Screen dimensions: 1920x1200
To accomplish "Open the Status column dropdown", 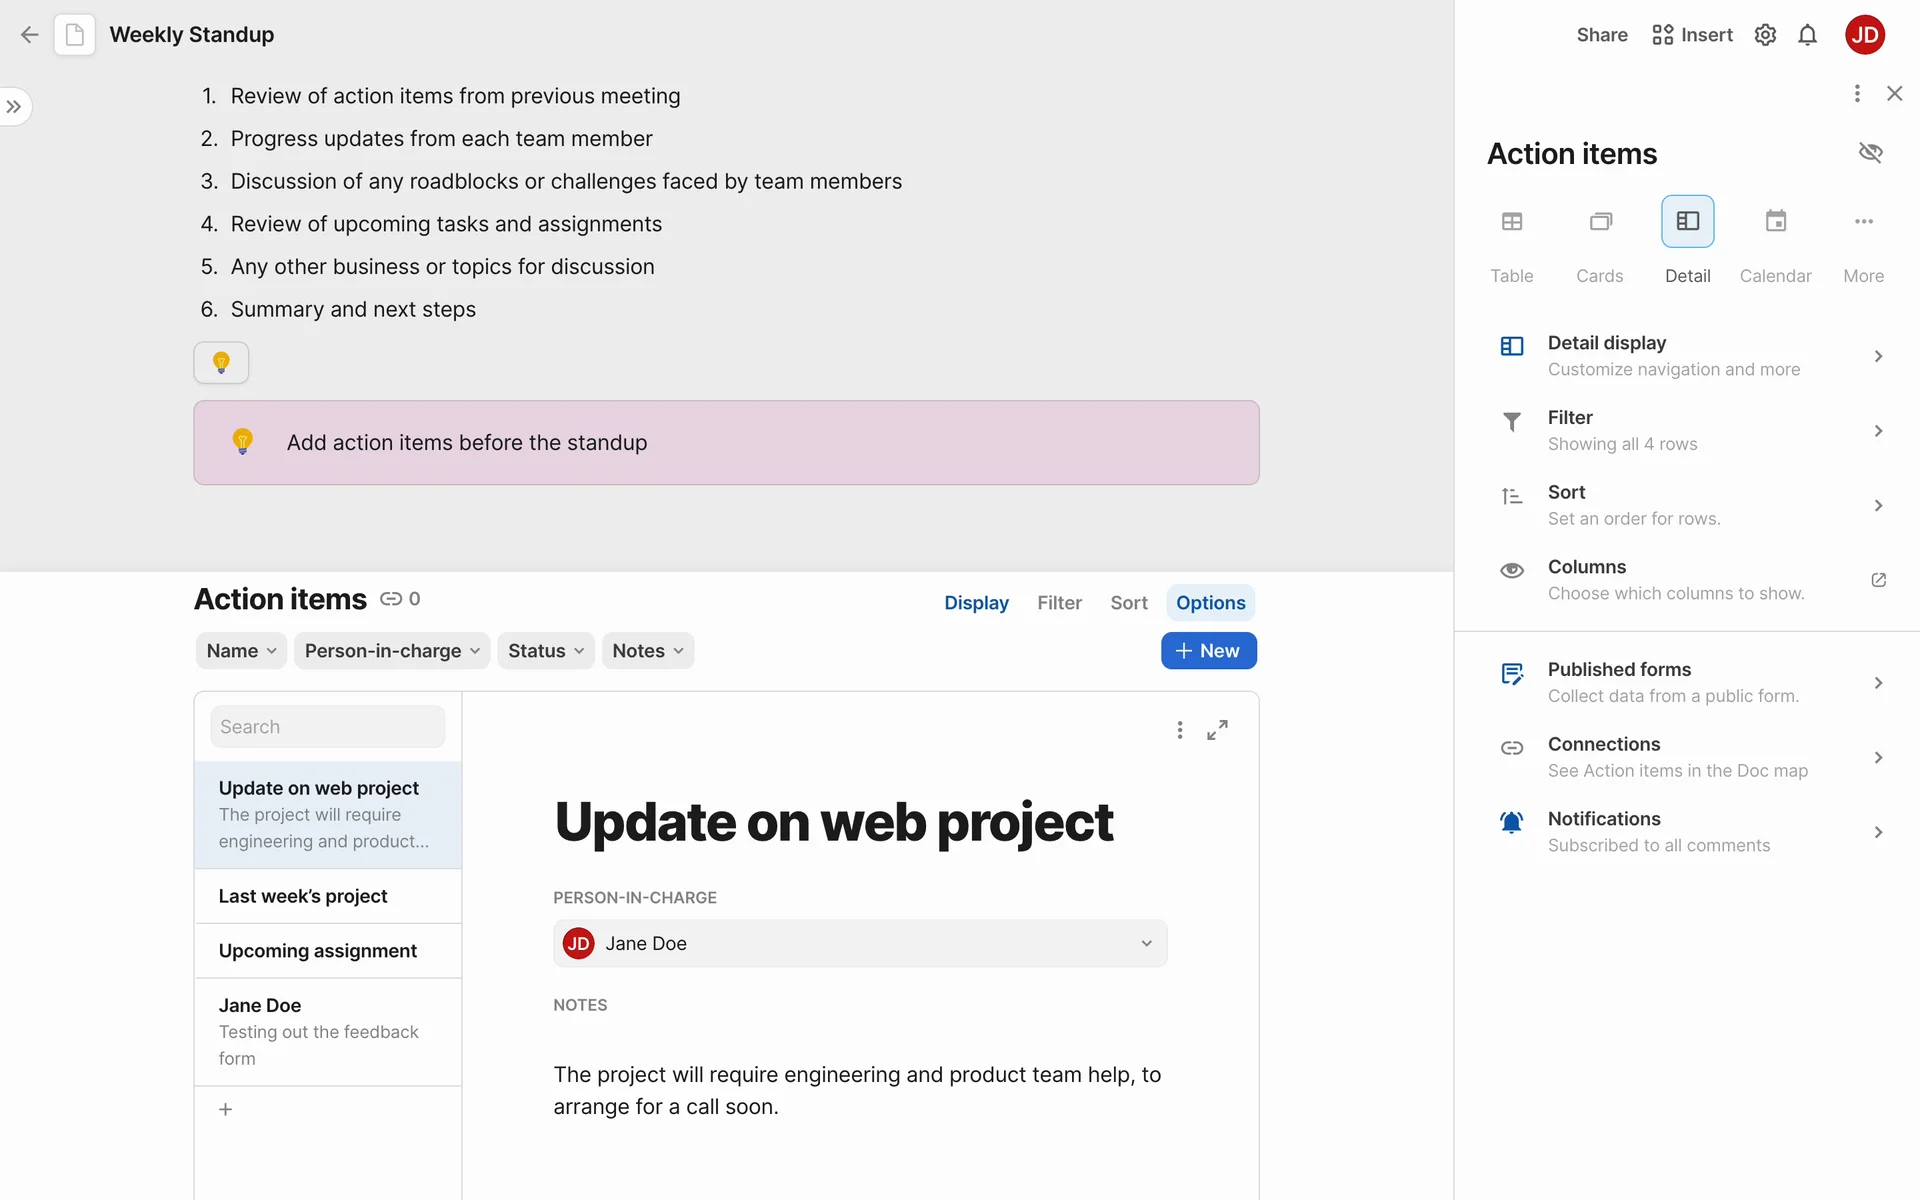I will pos(546,651).
